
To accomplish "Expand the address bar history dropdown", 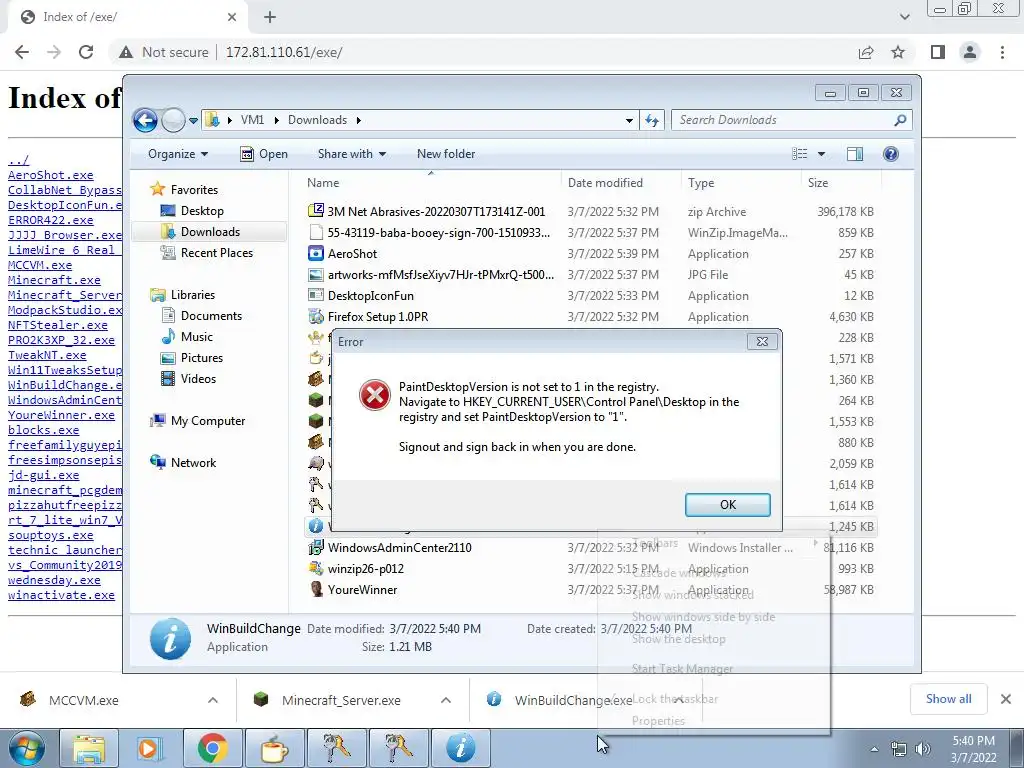I will point(629,120).
